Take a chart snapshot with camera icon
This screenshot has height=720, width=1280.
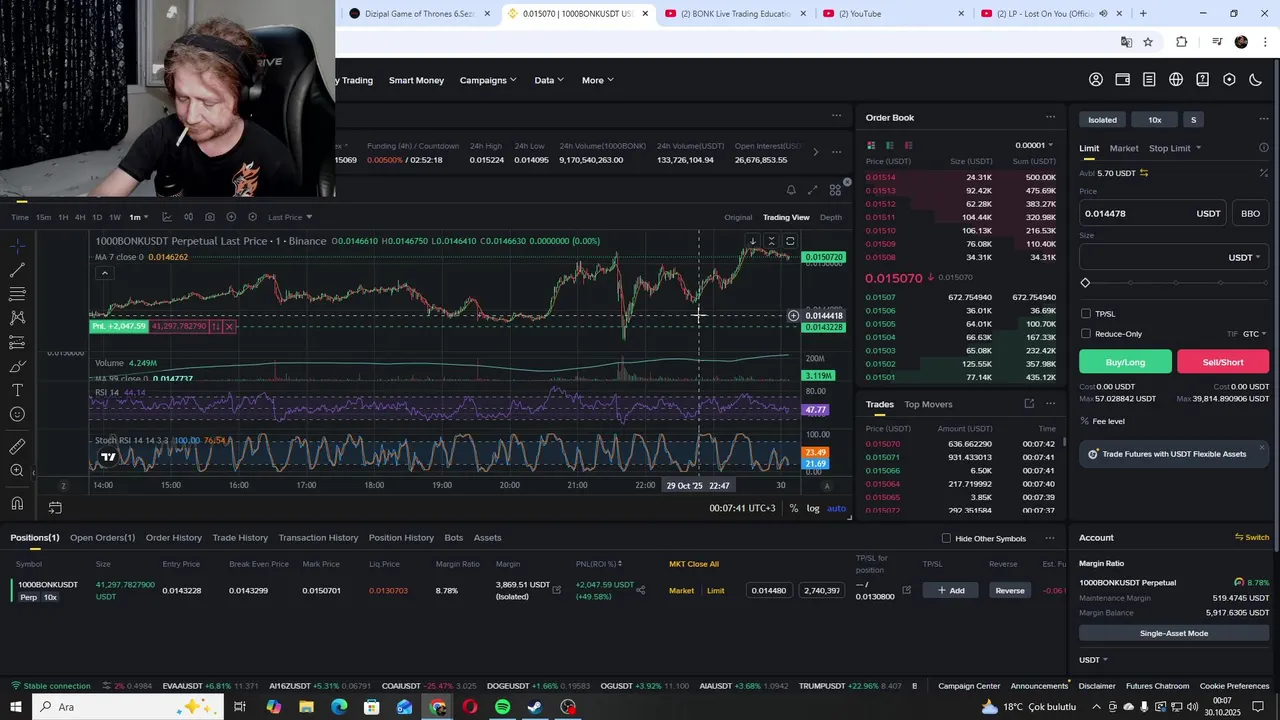(209, 217)
